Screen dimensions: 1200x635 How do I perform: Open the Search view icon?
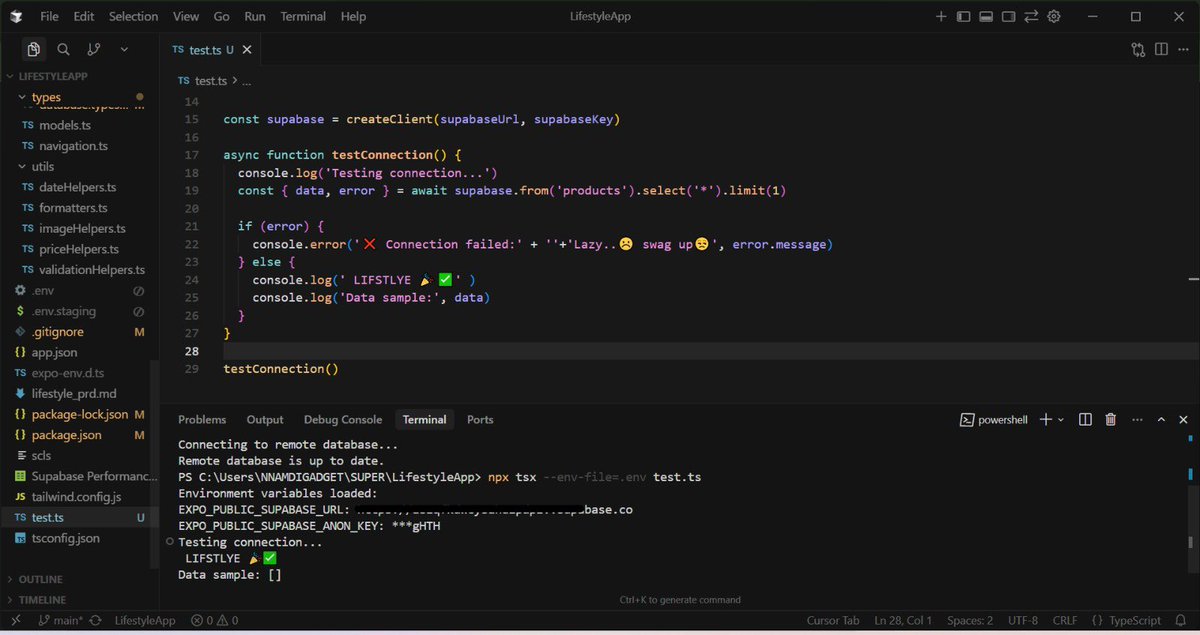pos(63,49)
